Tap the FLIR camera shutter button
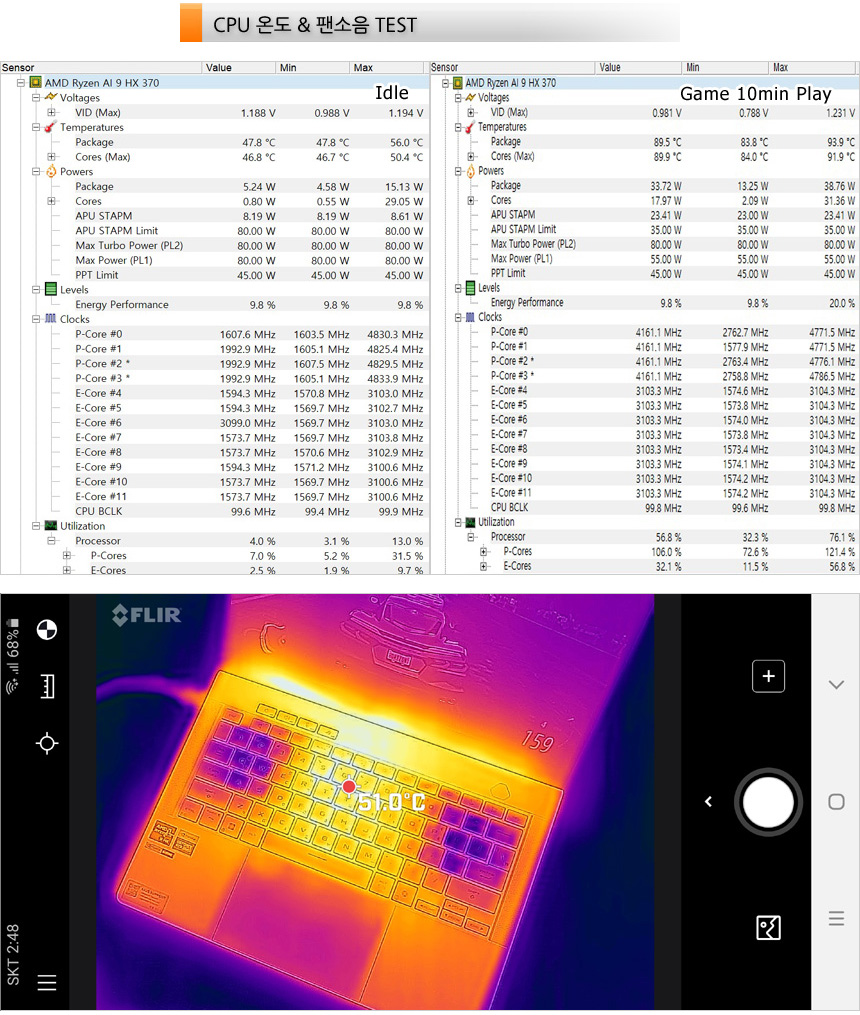 [768, 802]
